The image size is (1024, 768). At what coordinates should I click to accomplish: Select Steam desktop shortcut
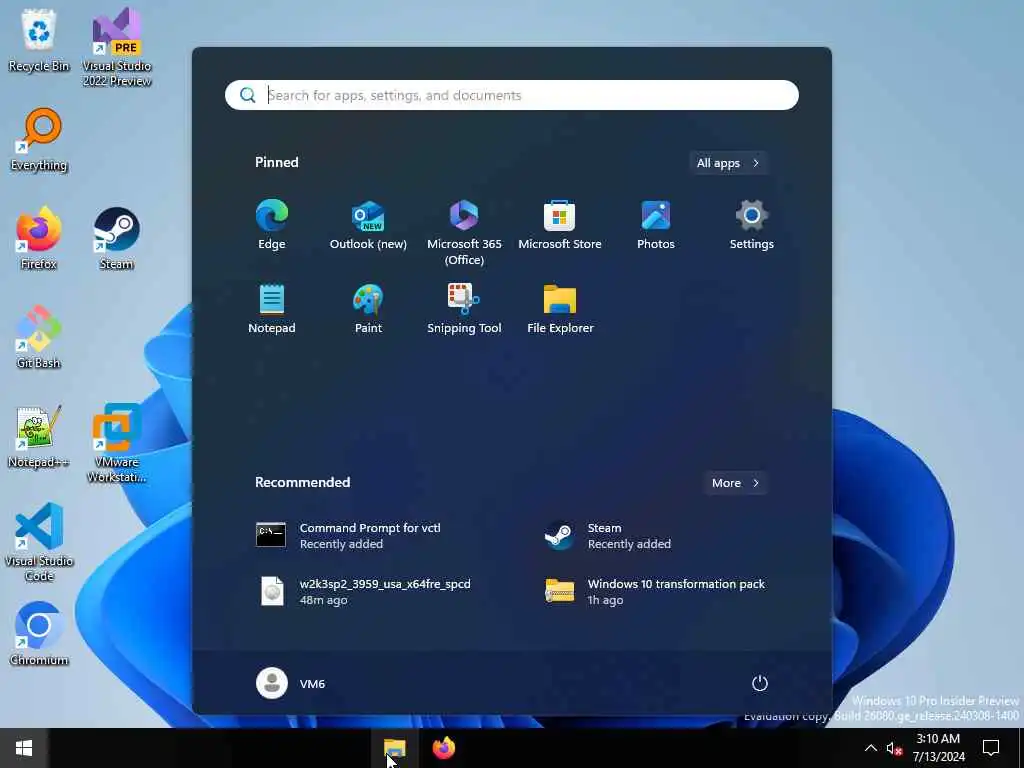coord(116,238)
